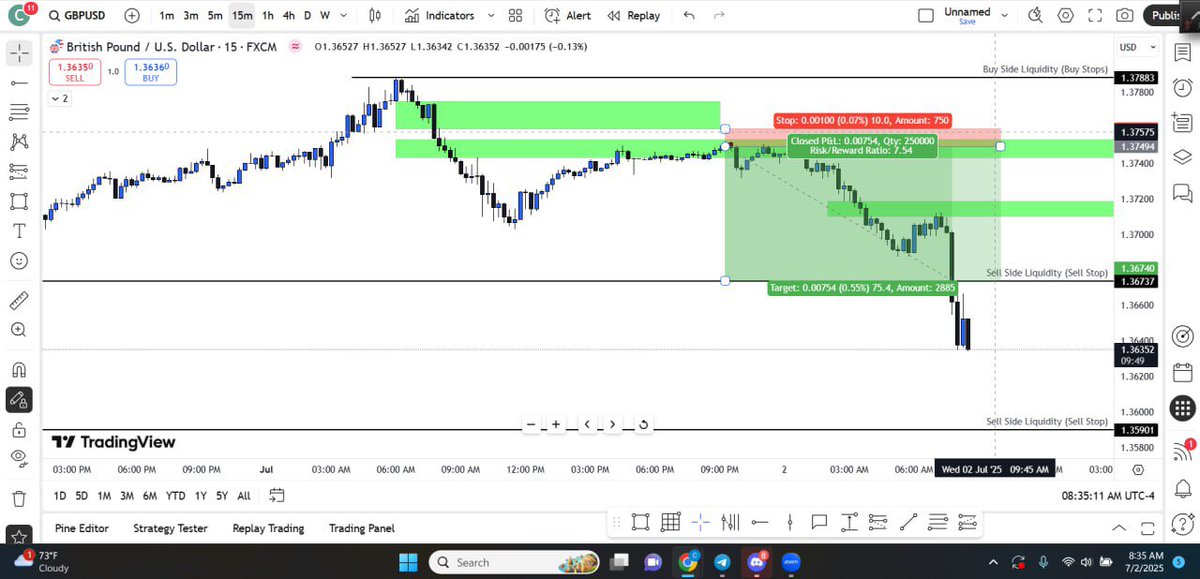
Task: Click the blue BUY price button
Action: pos(150,71)
